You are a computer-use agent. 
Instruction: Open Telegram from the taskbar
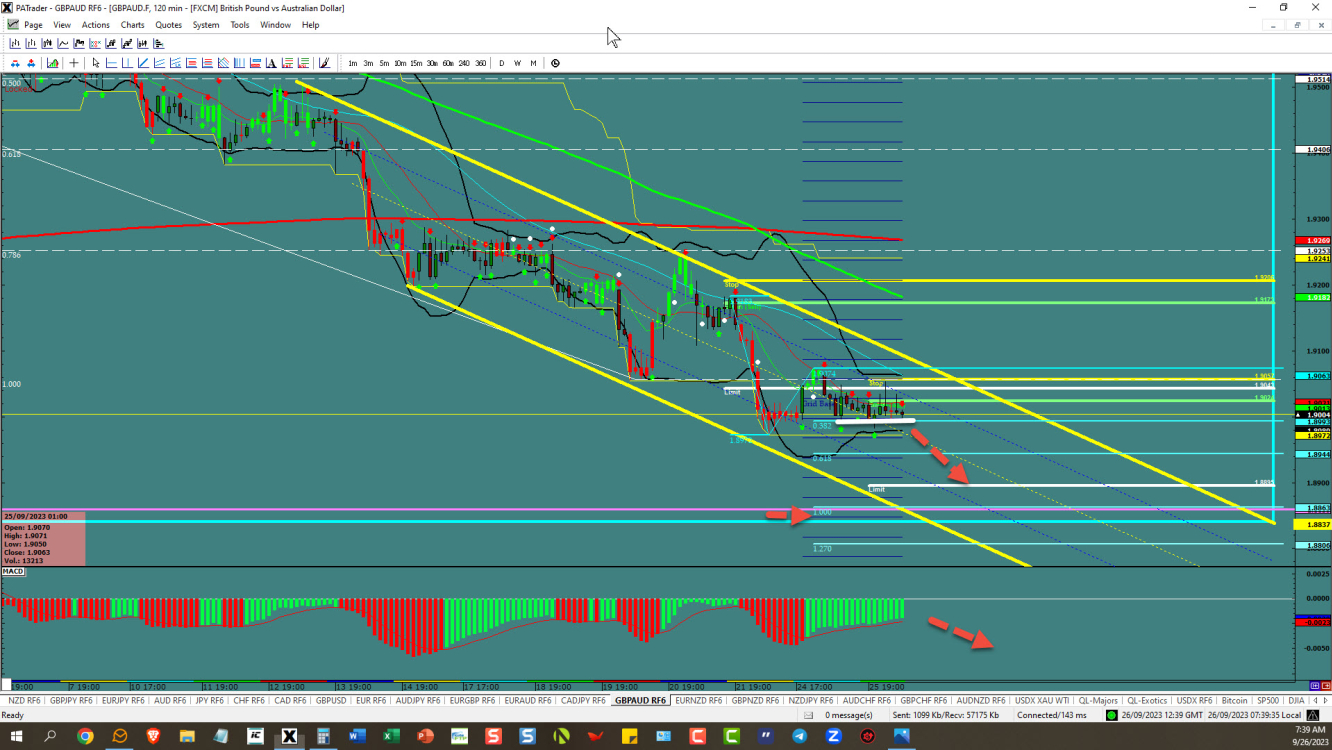(799, 736)
